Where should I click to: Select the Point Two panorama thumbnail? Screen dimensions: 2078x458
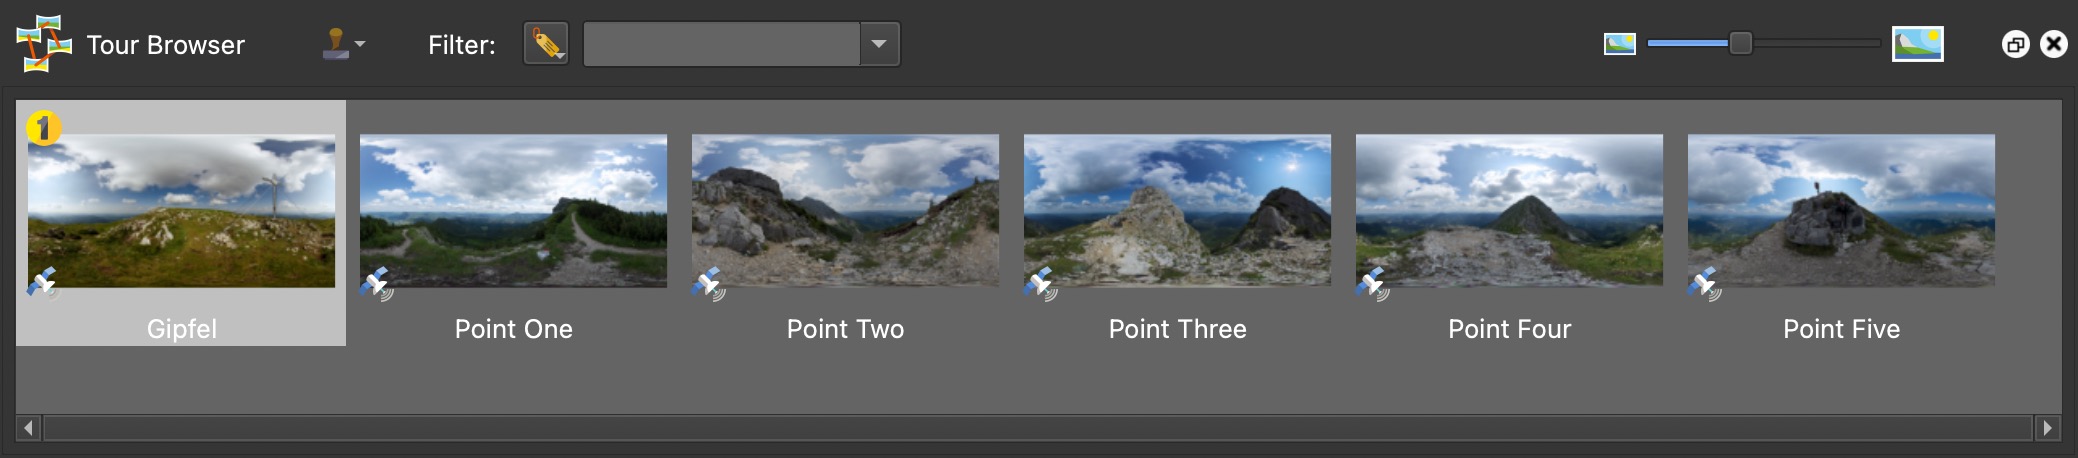845,211
